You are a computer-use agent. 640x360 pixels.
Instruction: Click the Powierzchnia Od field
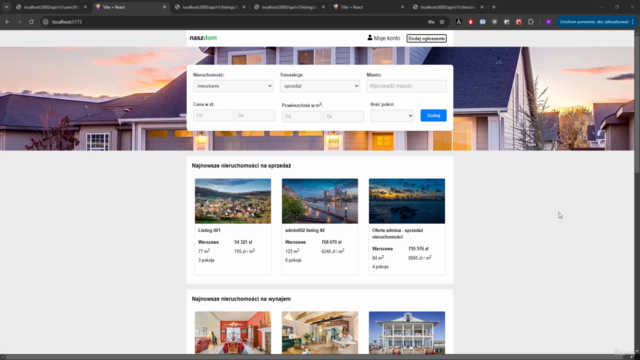(302, 116)
